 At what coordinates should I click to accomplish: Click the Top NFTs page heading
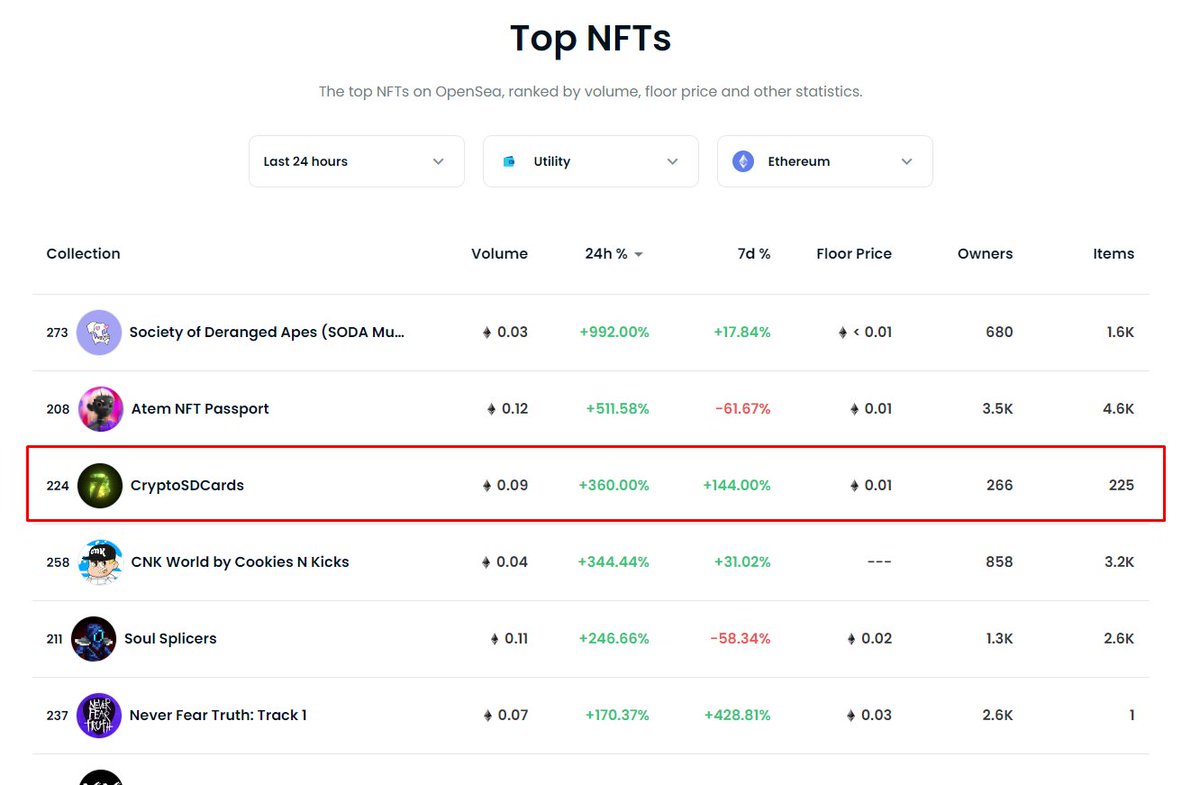pyautogui.click(x=591, y=39)
